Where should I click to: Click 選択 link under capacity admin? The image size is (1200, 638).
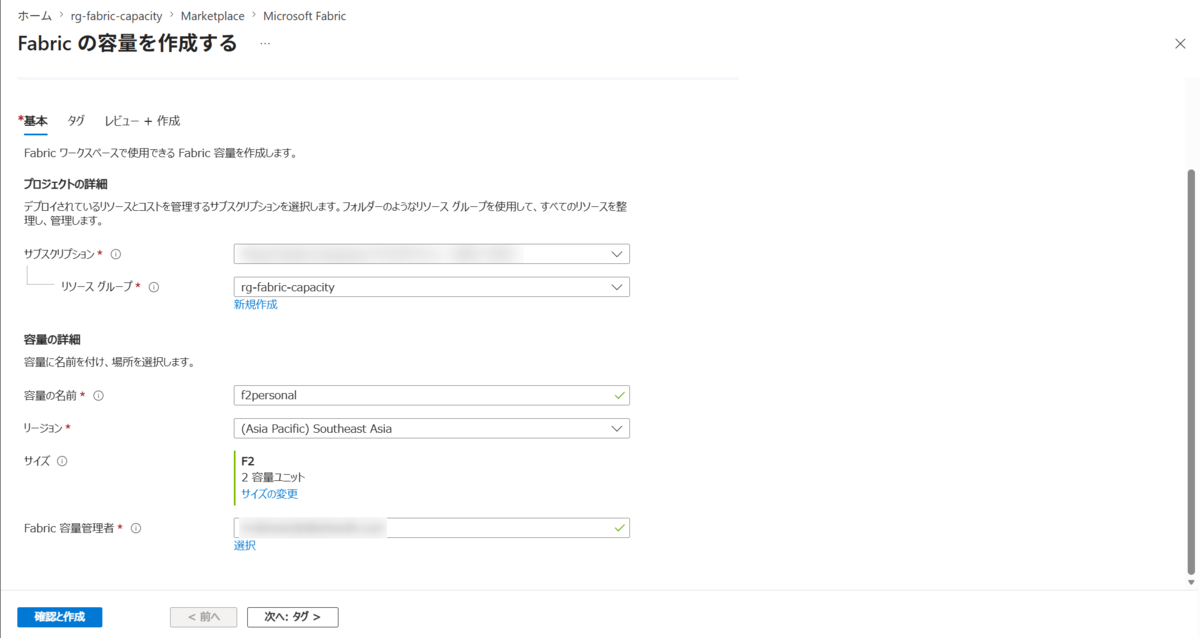click(245, 545)
